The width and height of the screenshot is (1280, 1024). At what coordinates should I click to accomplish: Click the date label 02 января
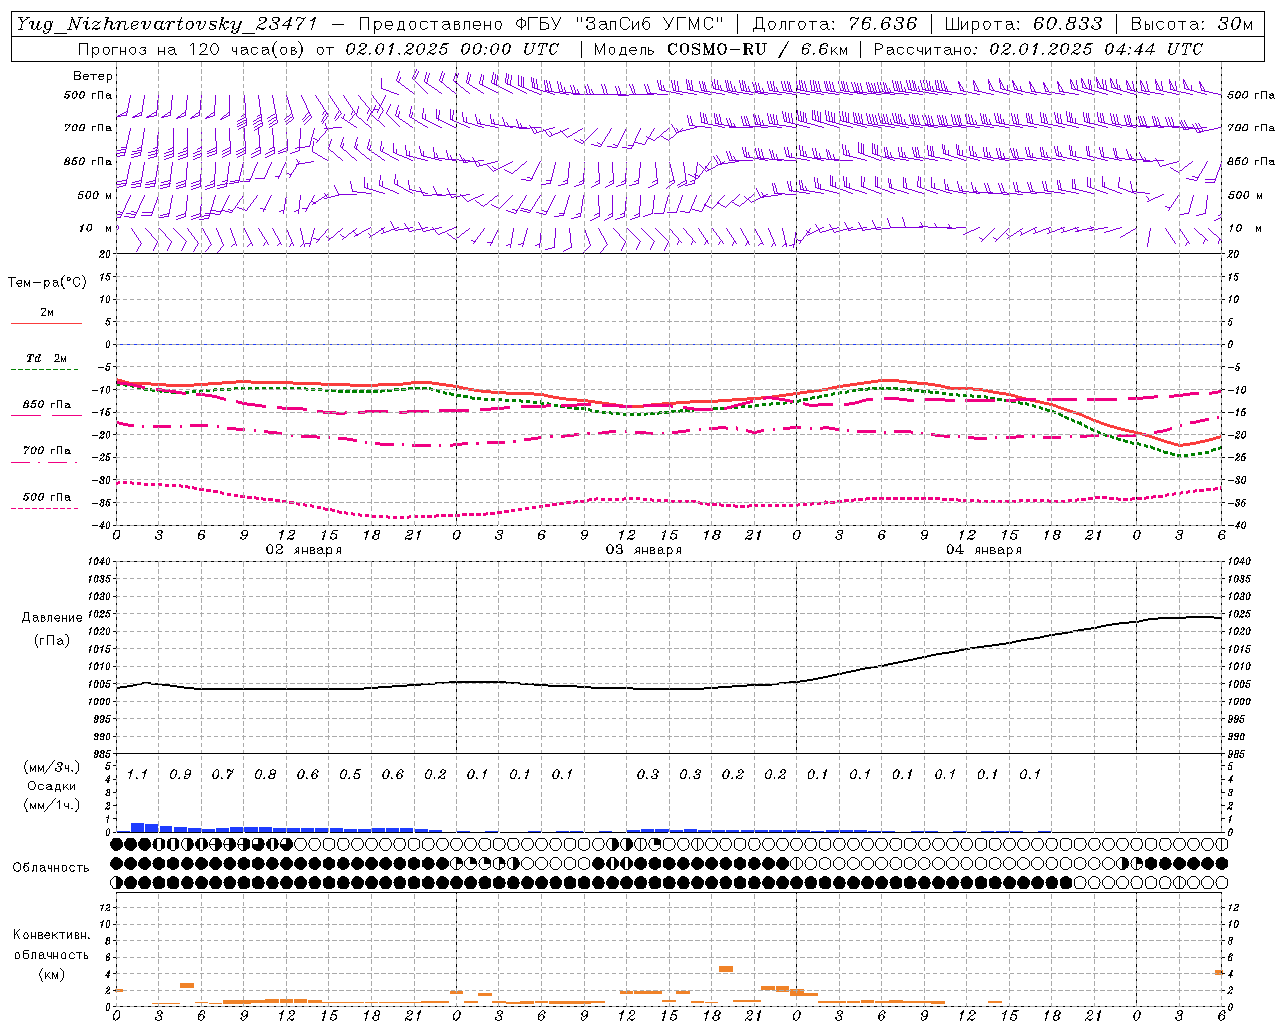(x=304, y=549)
